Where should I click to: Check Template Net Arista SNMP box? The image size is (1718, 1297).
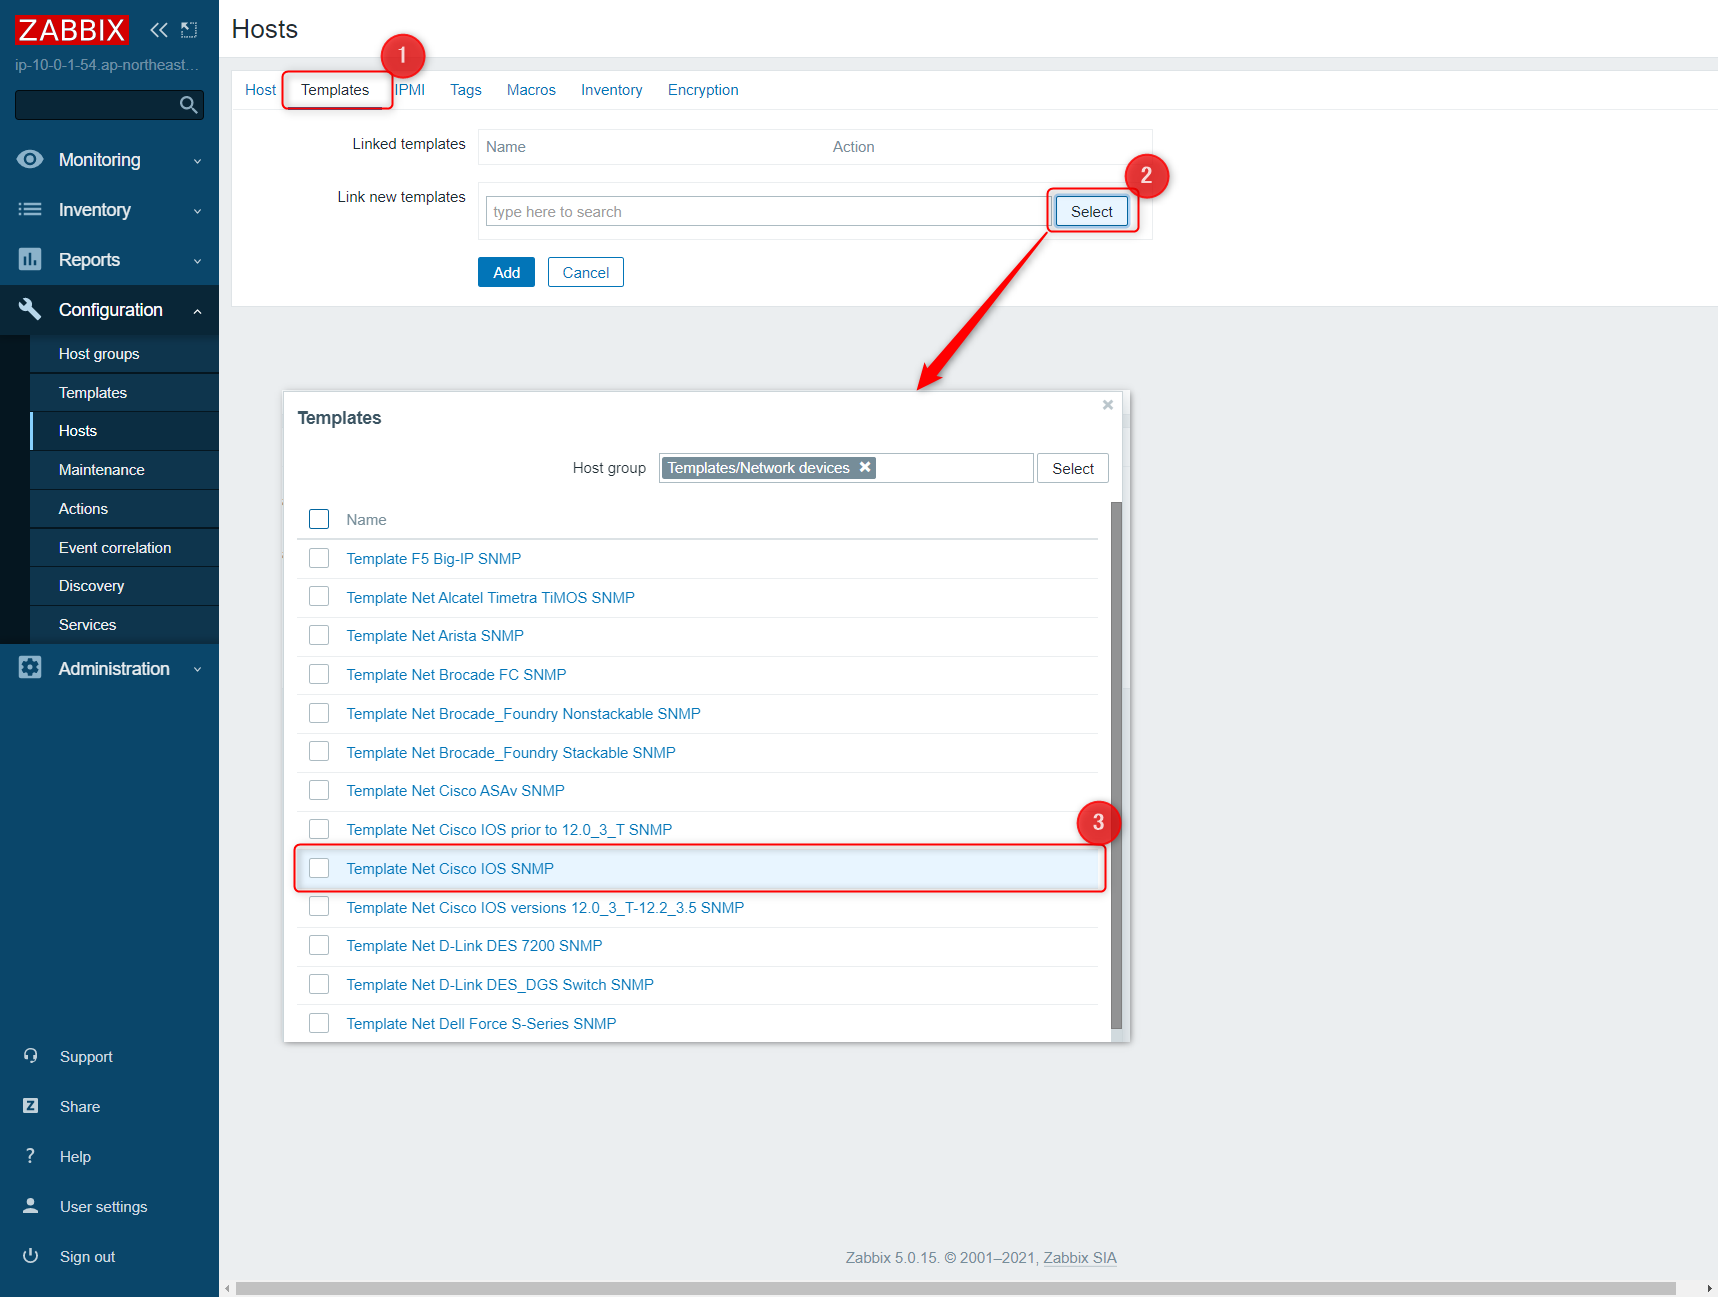319,635
